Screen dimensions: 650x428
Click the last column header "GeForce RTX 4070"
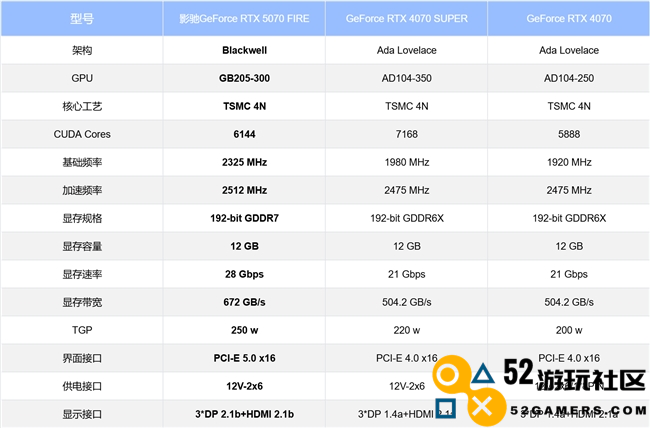point(569,19)
